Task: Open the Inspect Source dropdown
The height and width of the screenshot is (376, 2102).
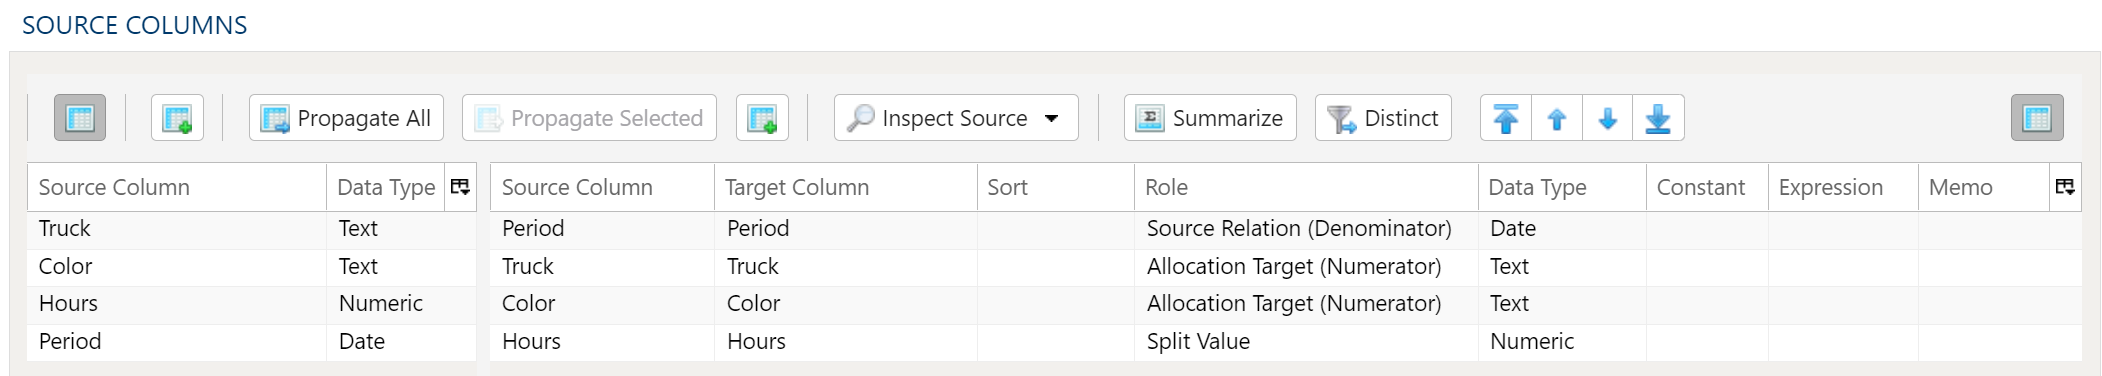Action: (956, 118)
